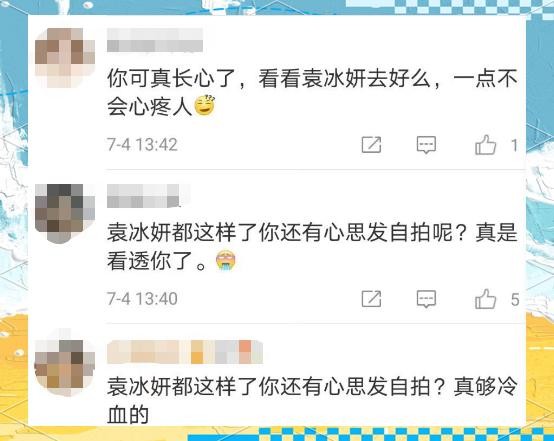
Task: Open third commenter's colorful blurred username
Action: coord(185,352)
